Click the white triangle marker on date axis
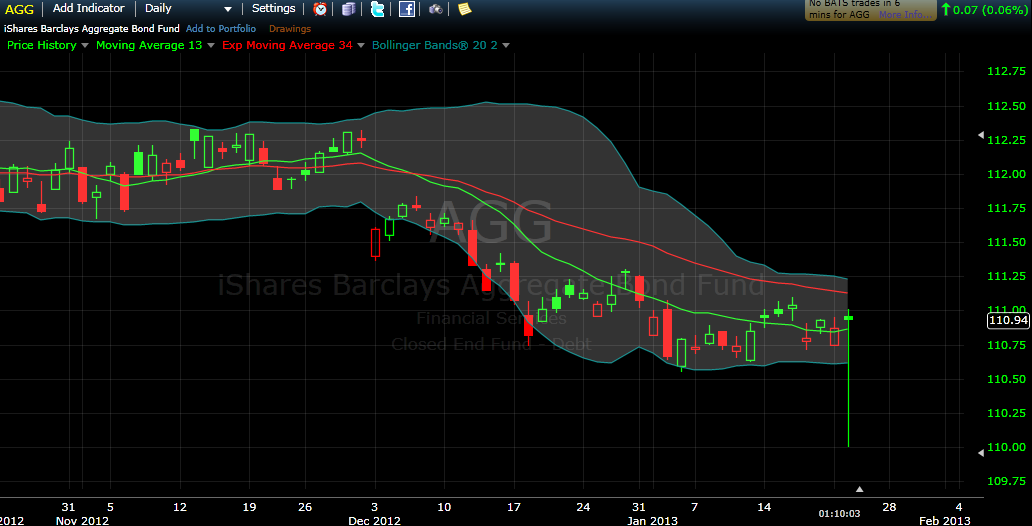Image resolution: width=1032 pixels, height=526 pixels. [x=859, y=489]
